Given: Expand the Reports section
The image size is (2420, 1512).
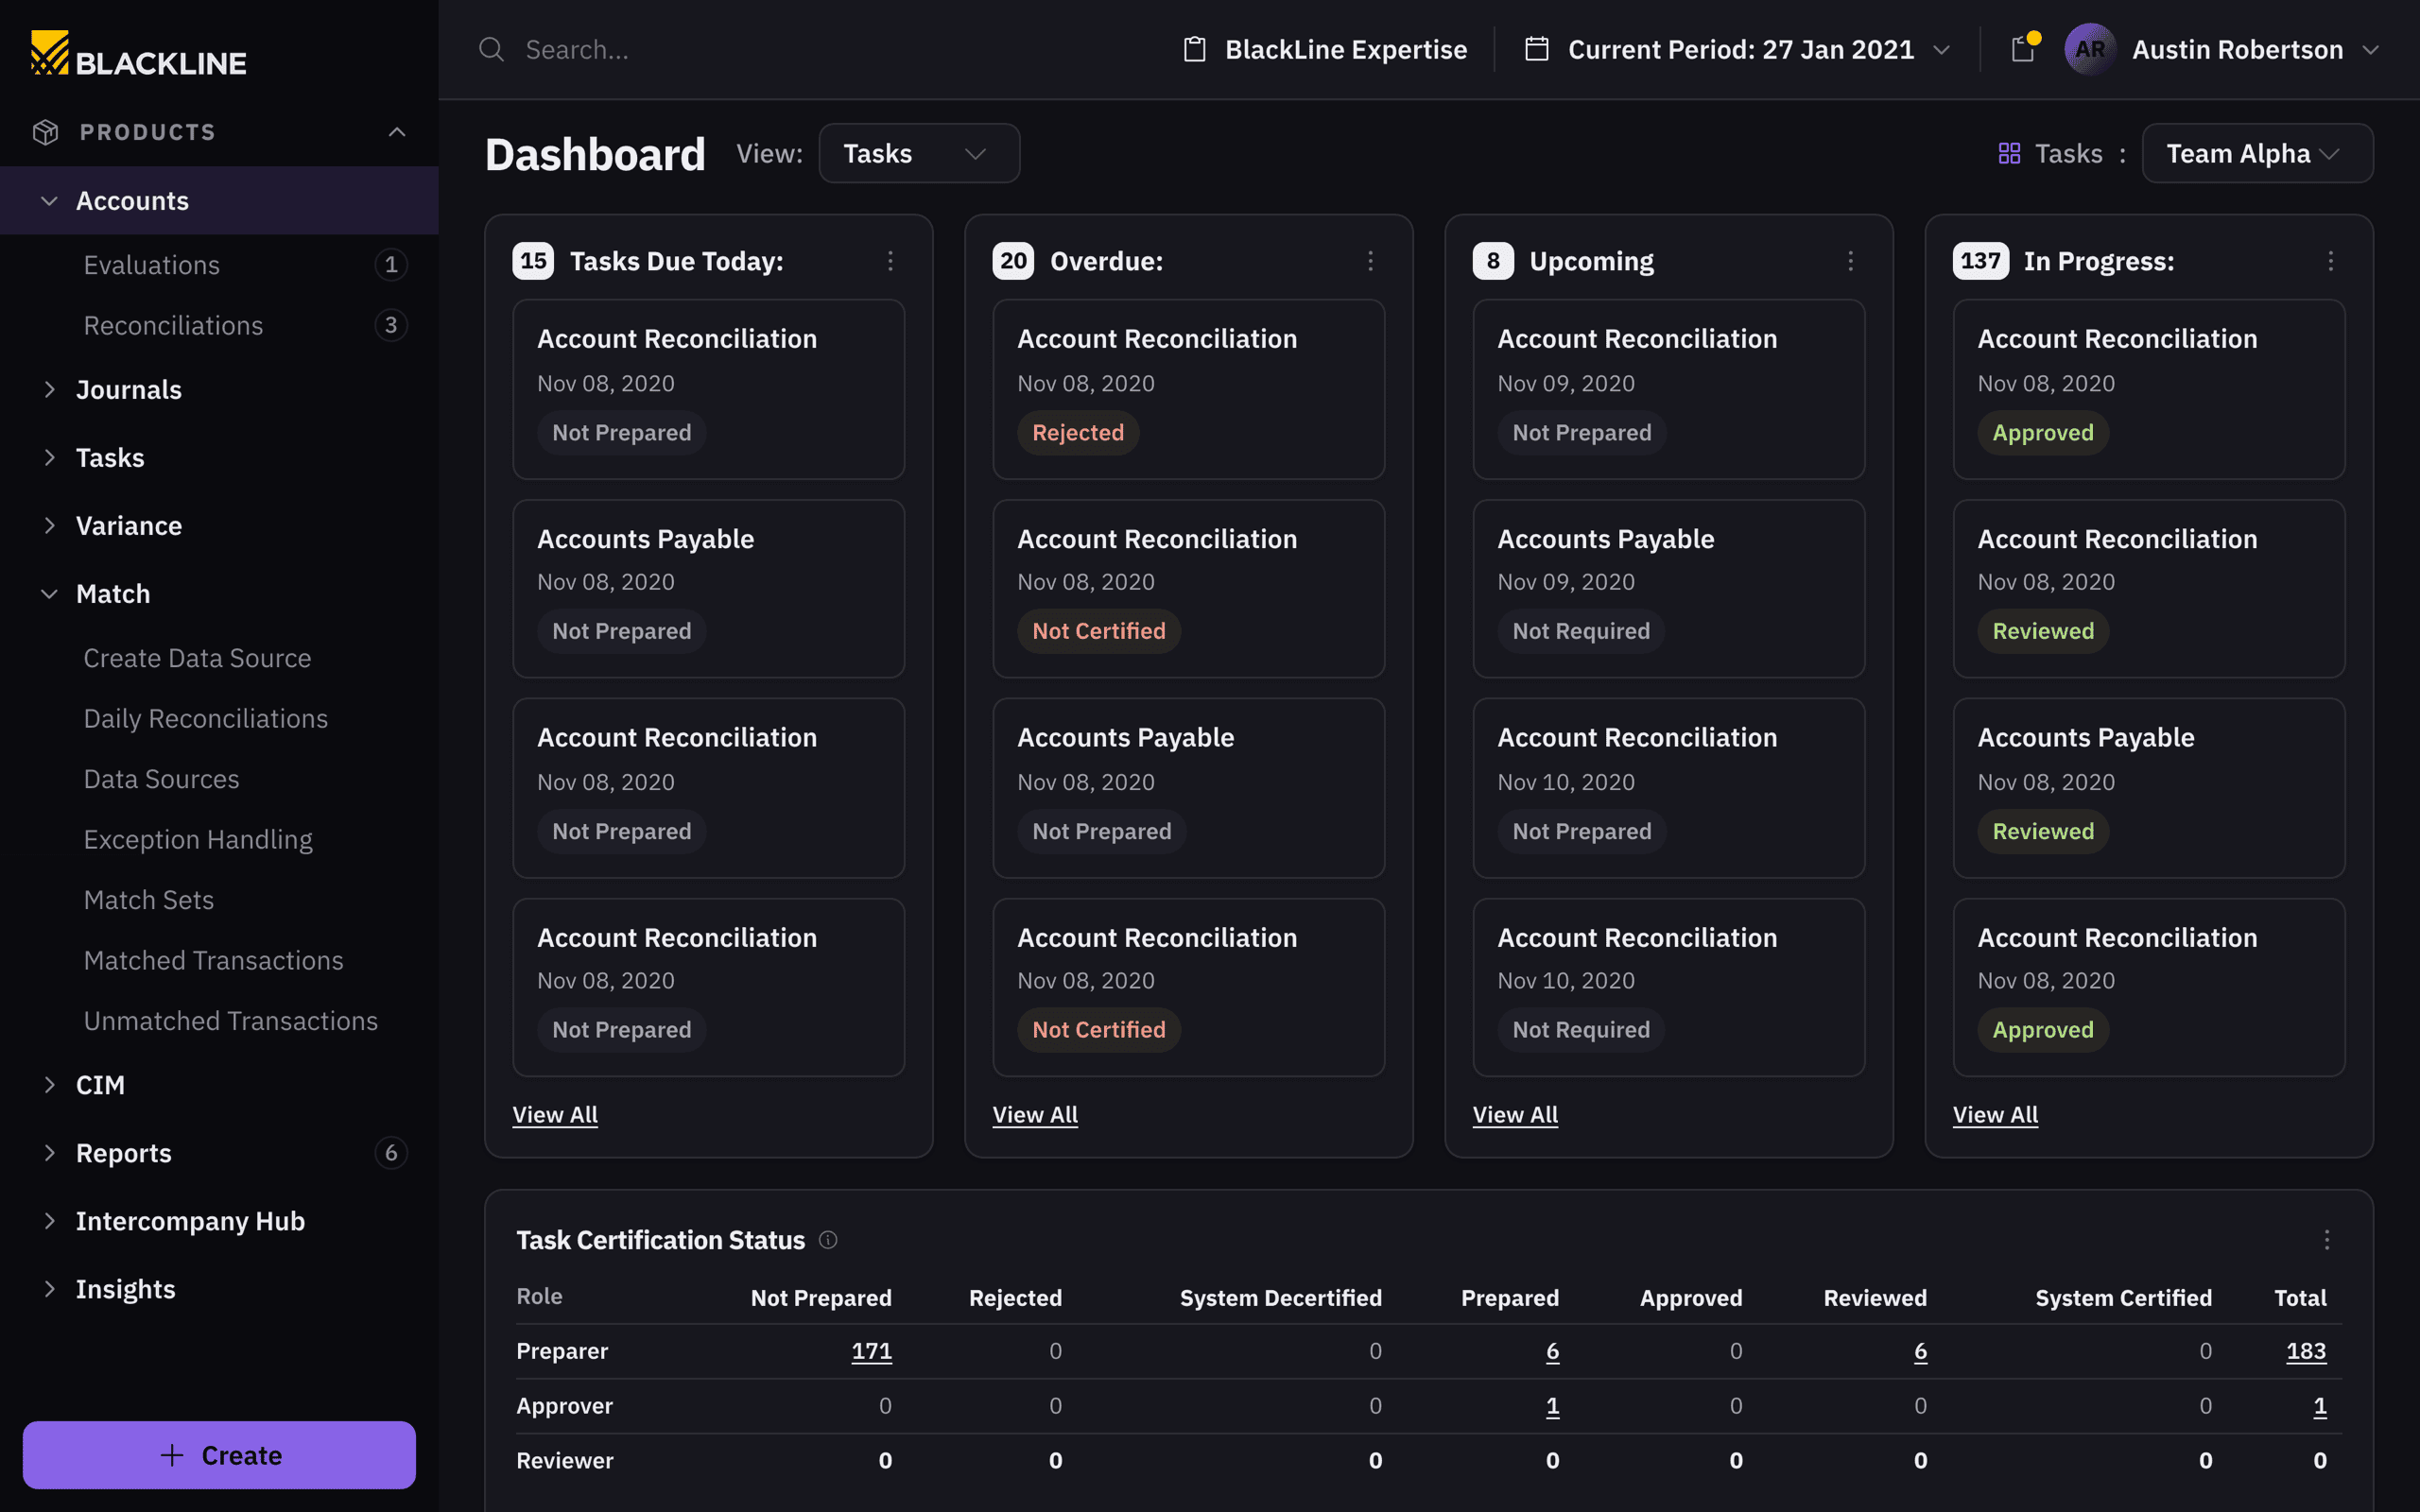Looking at the screenshot, I should tap(49, 1153).
